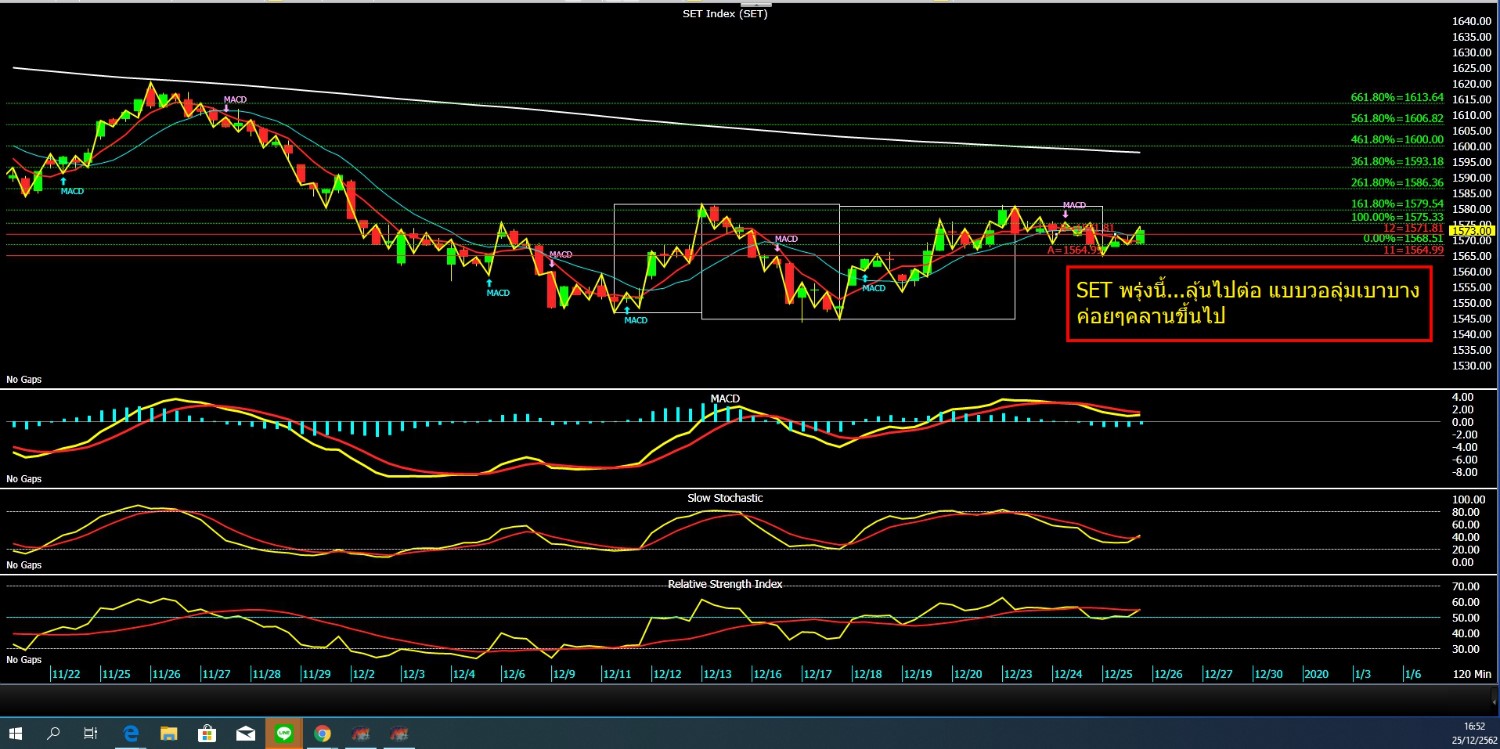Select the red-bordered Thai annotation text box

[x=1248, y=303]
